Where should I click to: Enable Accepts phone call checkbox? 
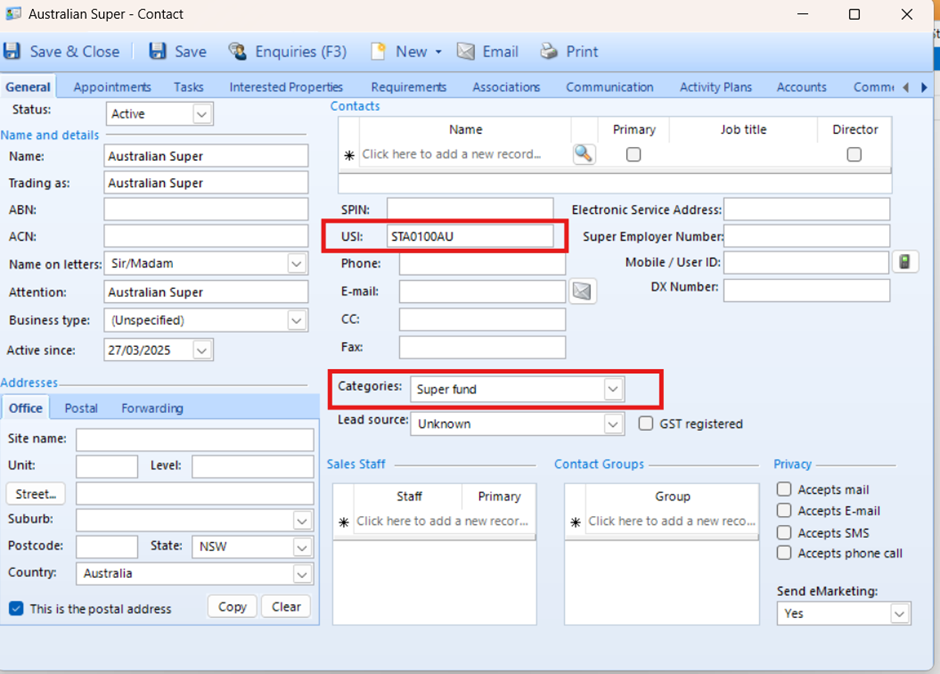[x=784, y=553]
